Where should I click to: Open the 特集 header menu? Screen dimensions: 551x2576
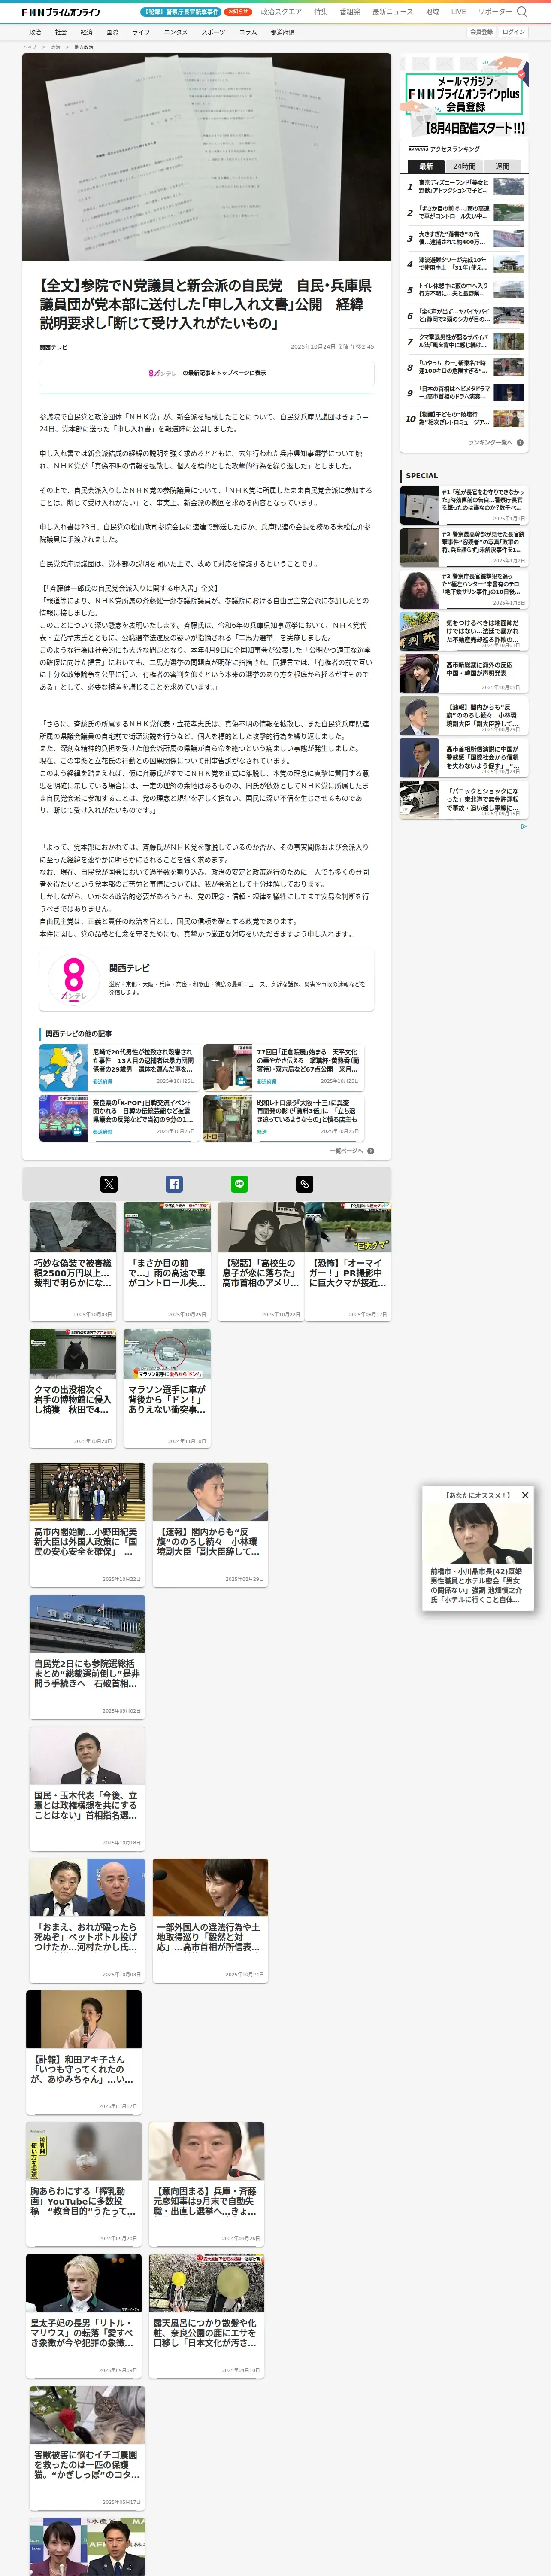(x=321, y=12)
